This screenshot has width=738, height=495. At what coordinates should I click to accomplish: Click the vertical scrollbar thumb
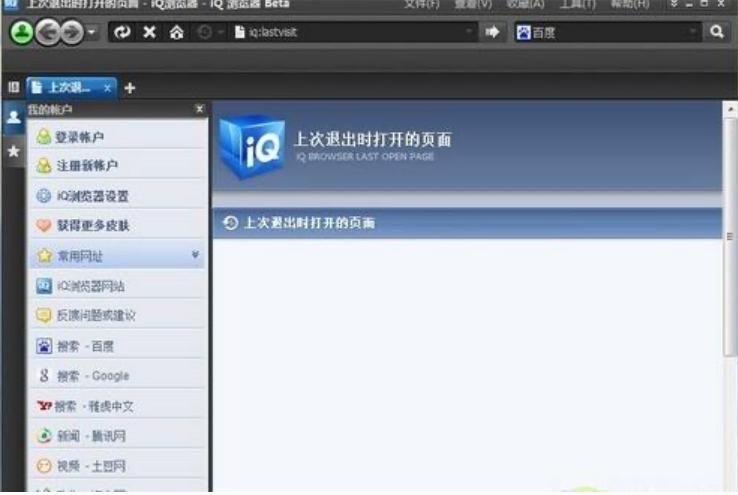point(730,236)
